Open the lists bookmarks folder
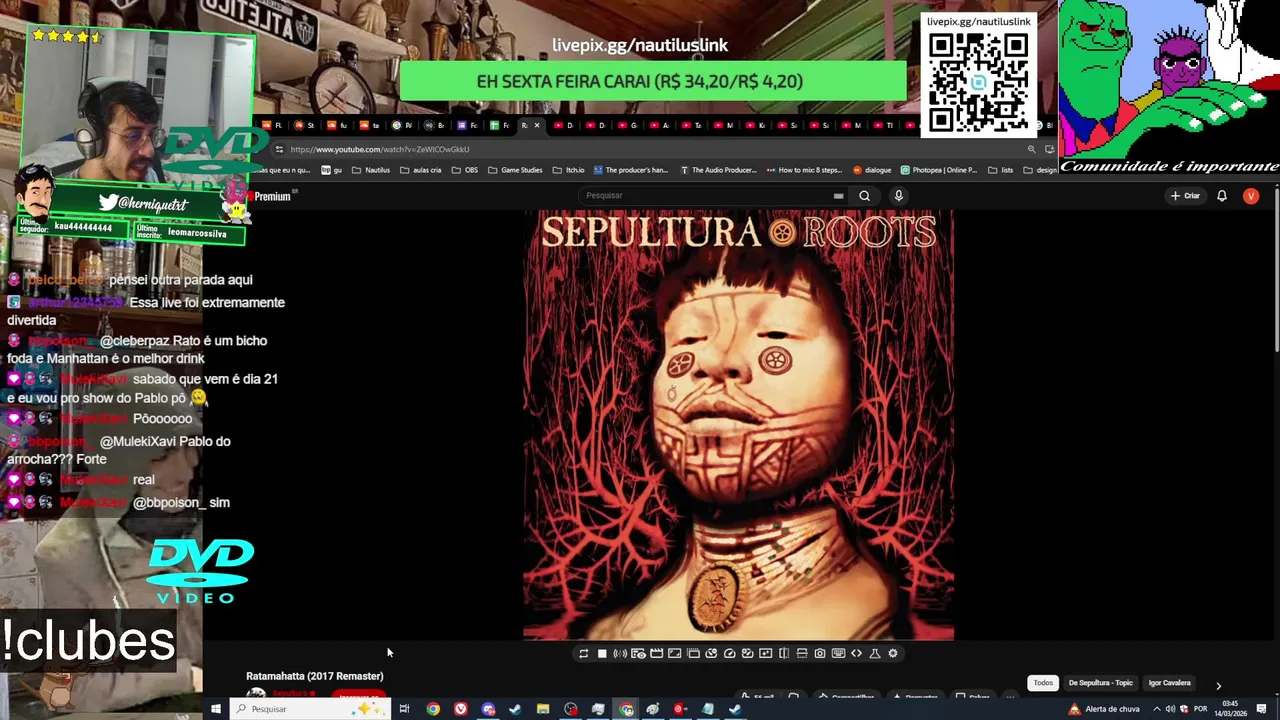 (x=1000, y=170)
